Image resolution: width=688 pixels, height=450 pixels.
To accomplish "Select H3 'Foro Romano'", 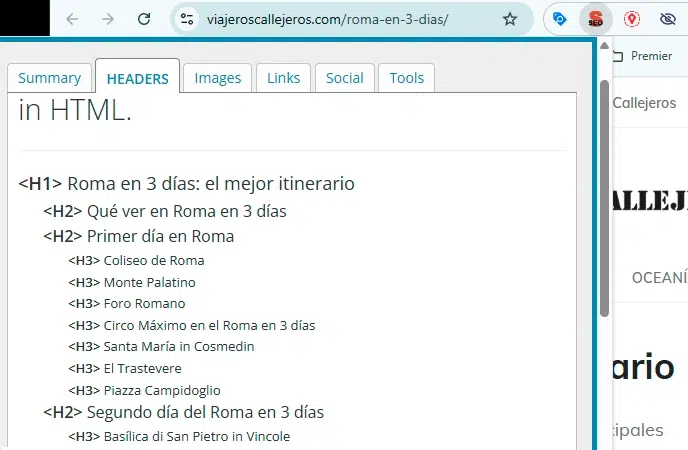I will coord(126,304).
